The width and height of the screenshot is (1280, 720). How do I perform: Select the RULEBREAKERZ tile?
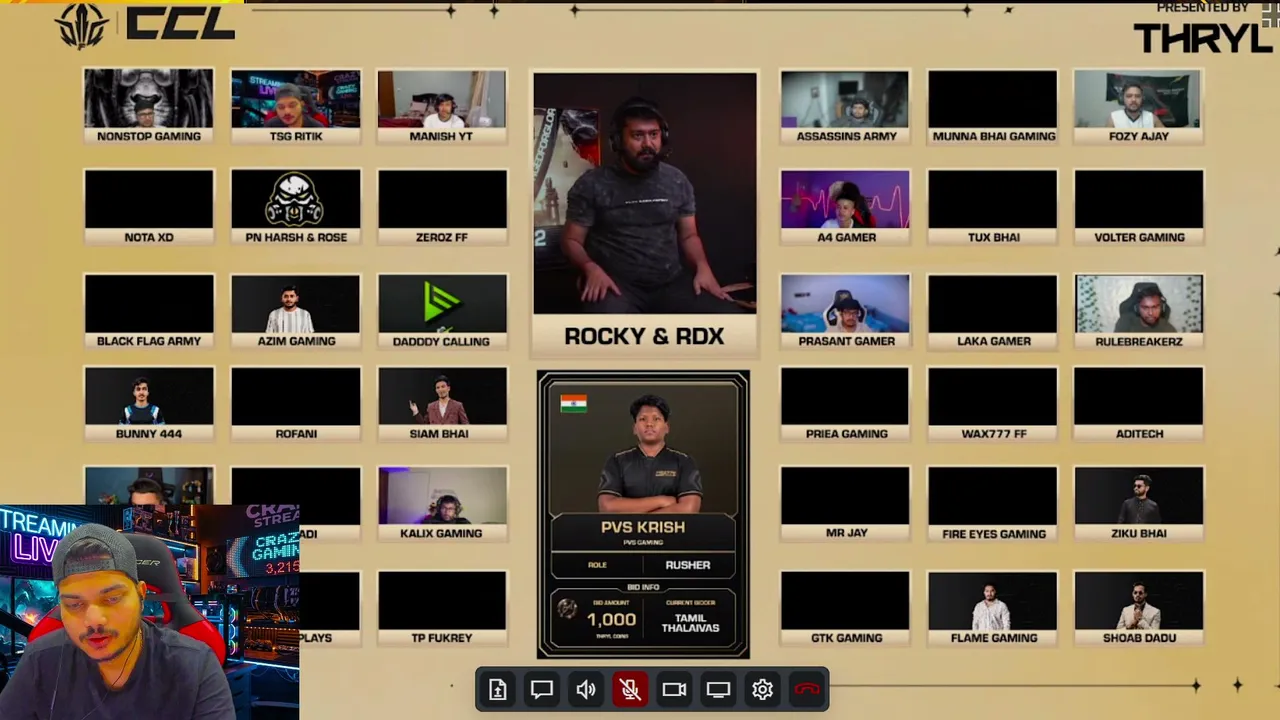pyautogui.click(x=1139, y=311)
